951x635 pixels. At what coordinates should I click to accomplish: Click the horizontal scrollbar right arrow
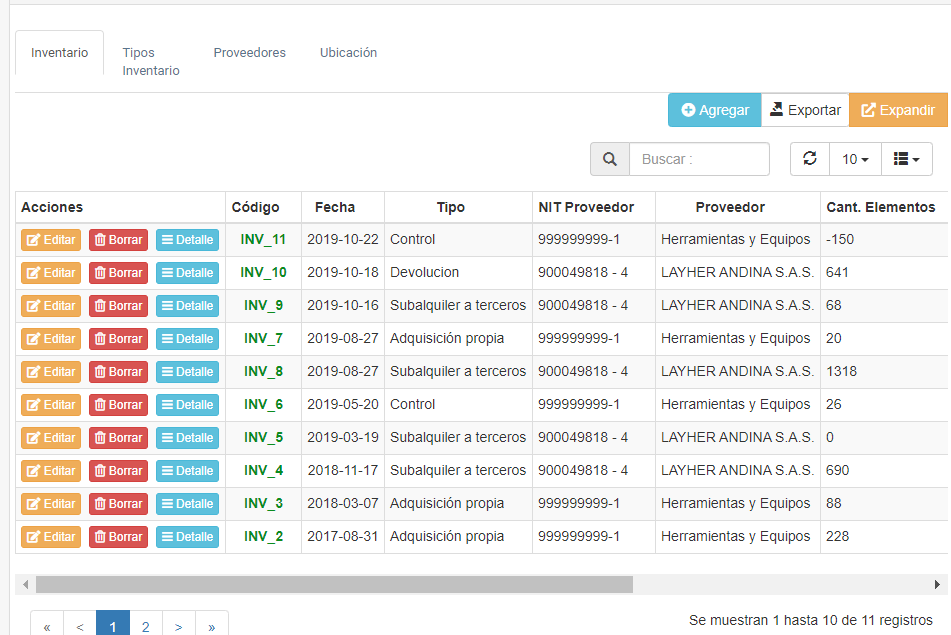(x=937, y=584)
